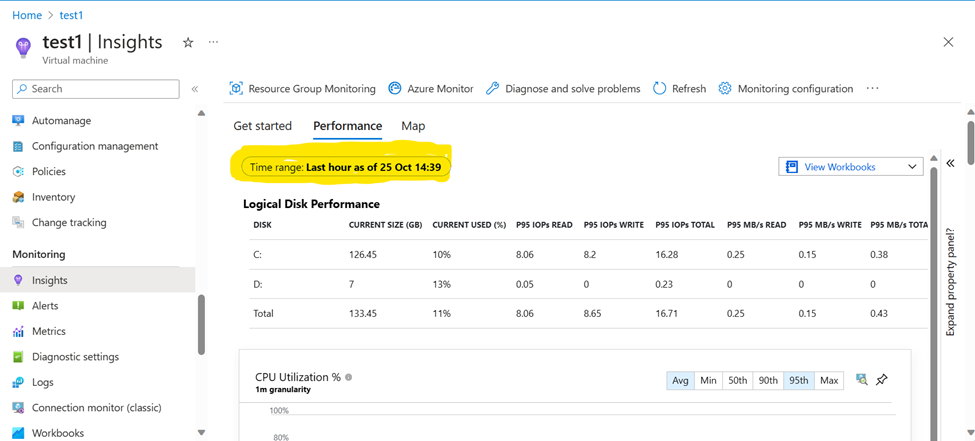The height and width of the screenshot is (441, 975).
Task: Open Azure Monitor from the toolbar
Action: [431, 89]
